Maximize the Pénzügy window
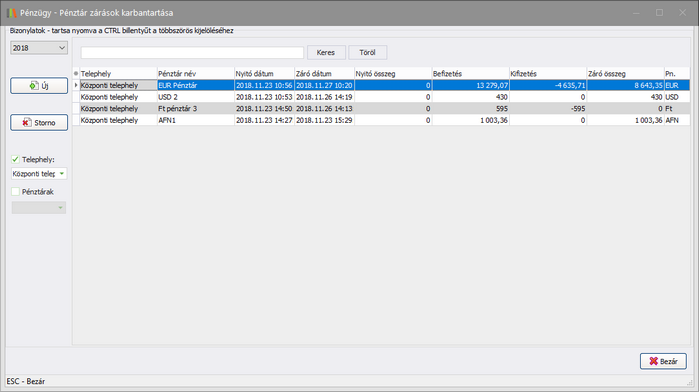Screen dimensions: 699x392 tap(659, 12)
